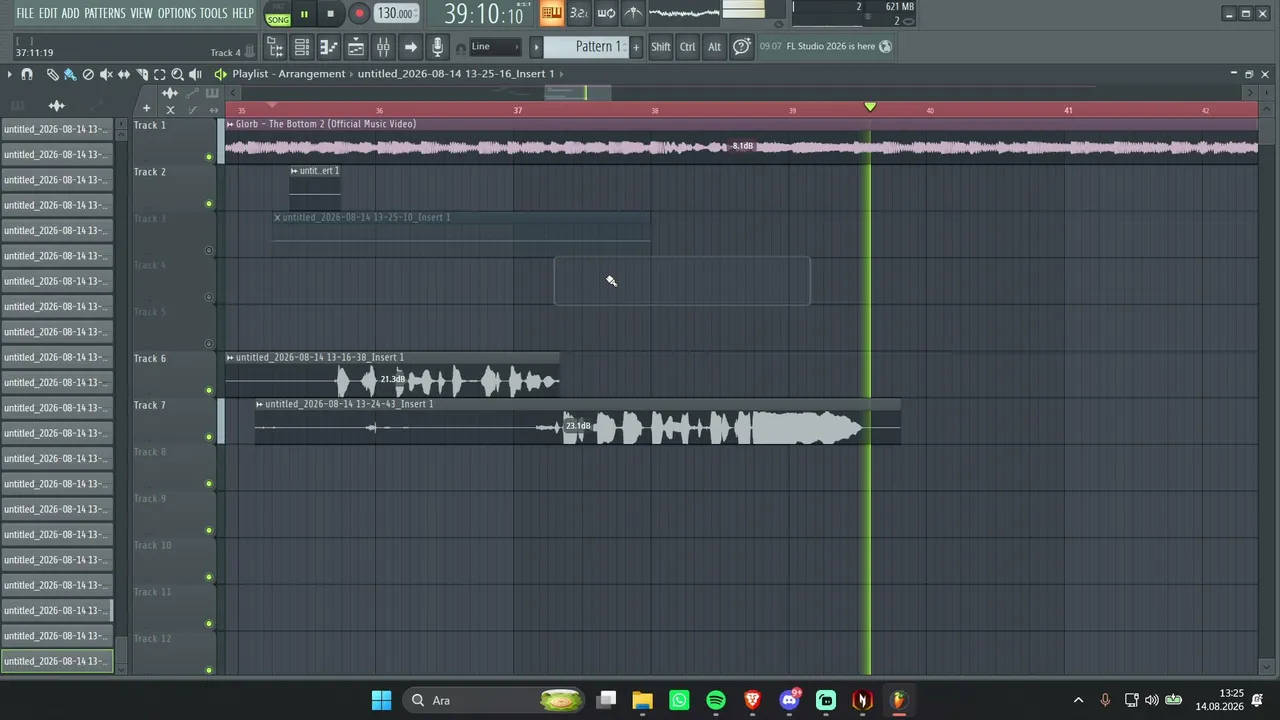
Task: Select the Draw pencil tool
Action: (x=52, y=74)
